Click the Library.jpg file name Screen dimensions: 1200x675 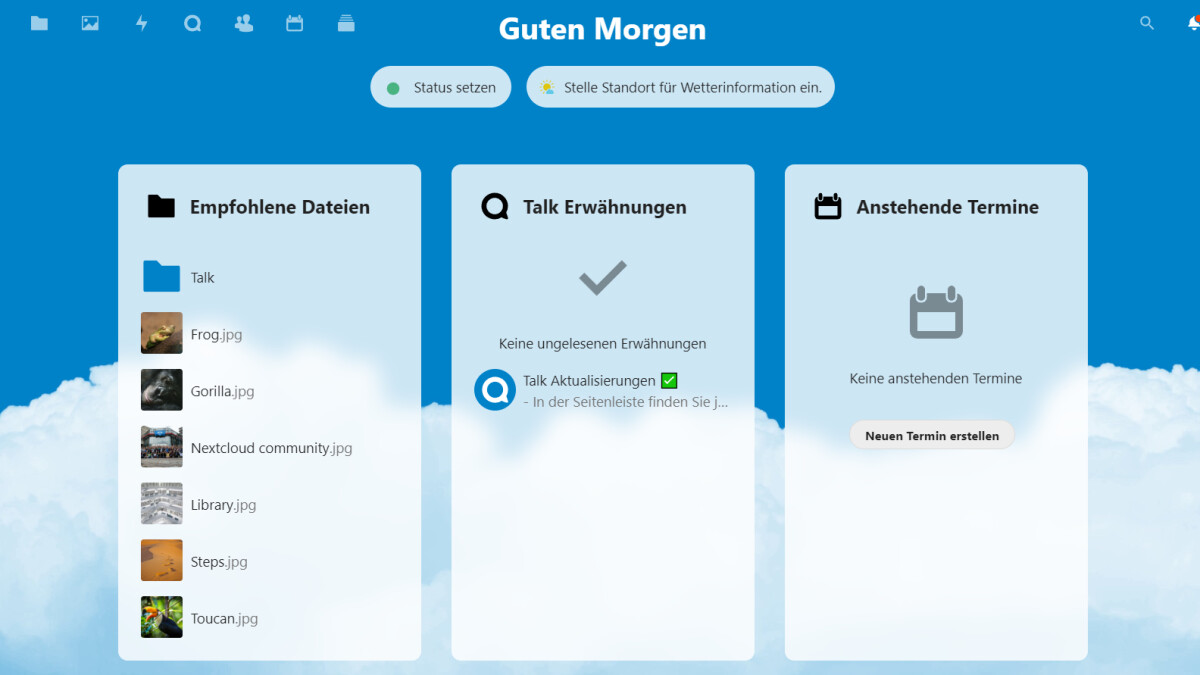point(224,506)
